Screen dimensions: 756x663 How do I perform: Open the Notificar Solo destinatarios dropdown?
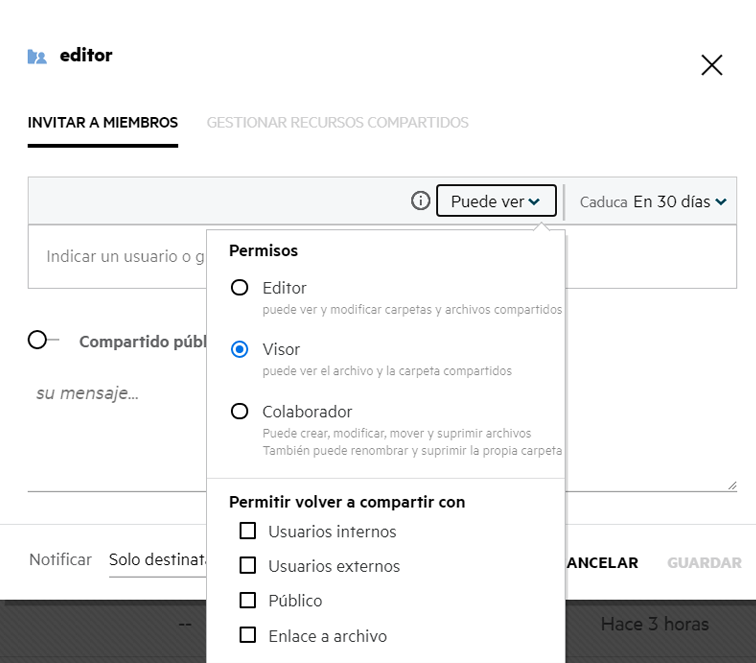click(x=158, y=560)
